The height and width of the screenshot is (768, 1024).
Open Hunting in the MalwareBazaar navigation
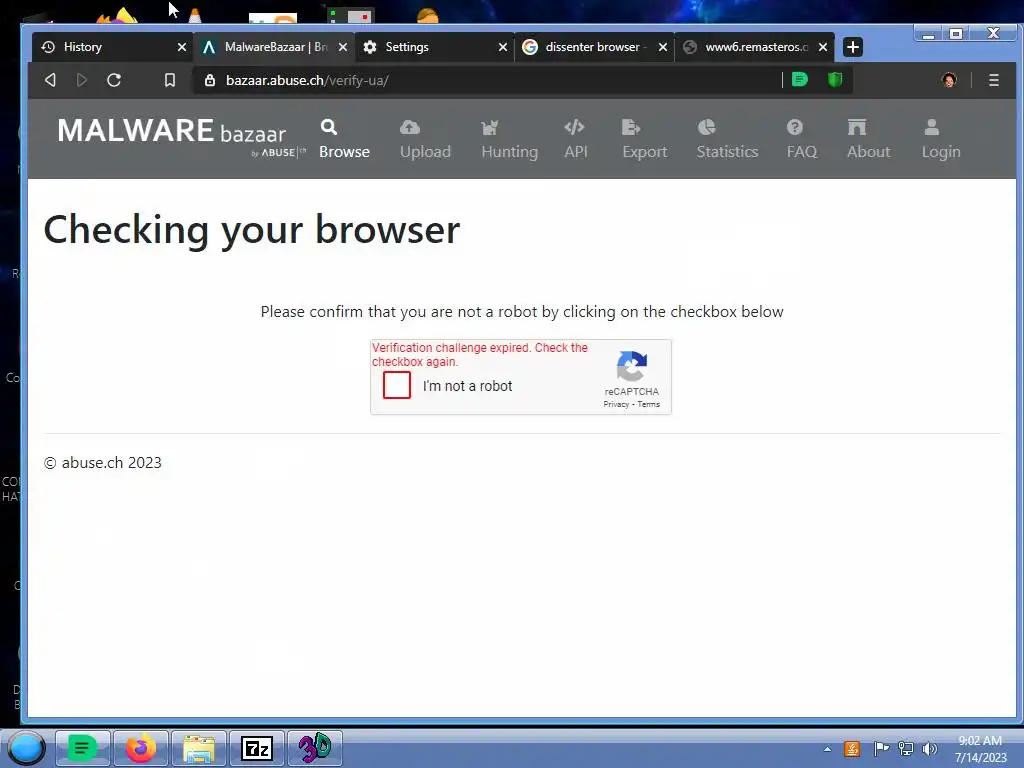(x=509, y=138)
